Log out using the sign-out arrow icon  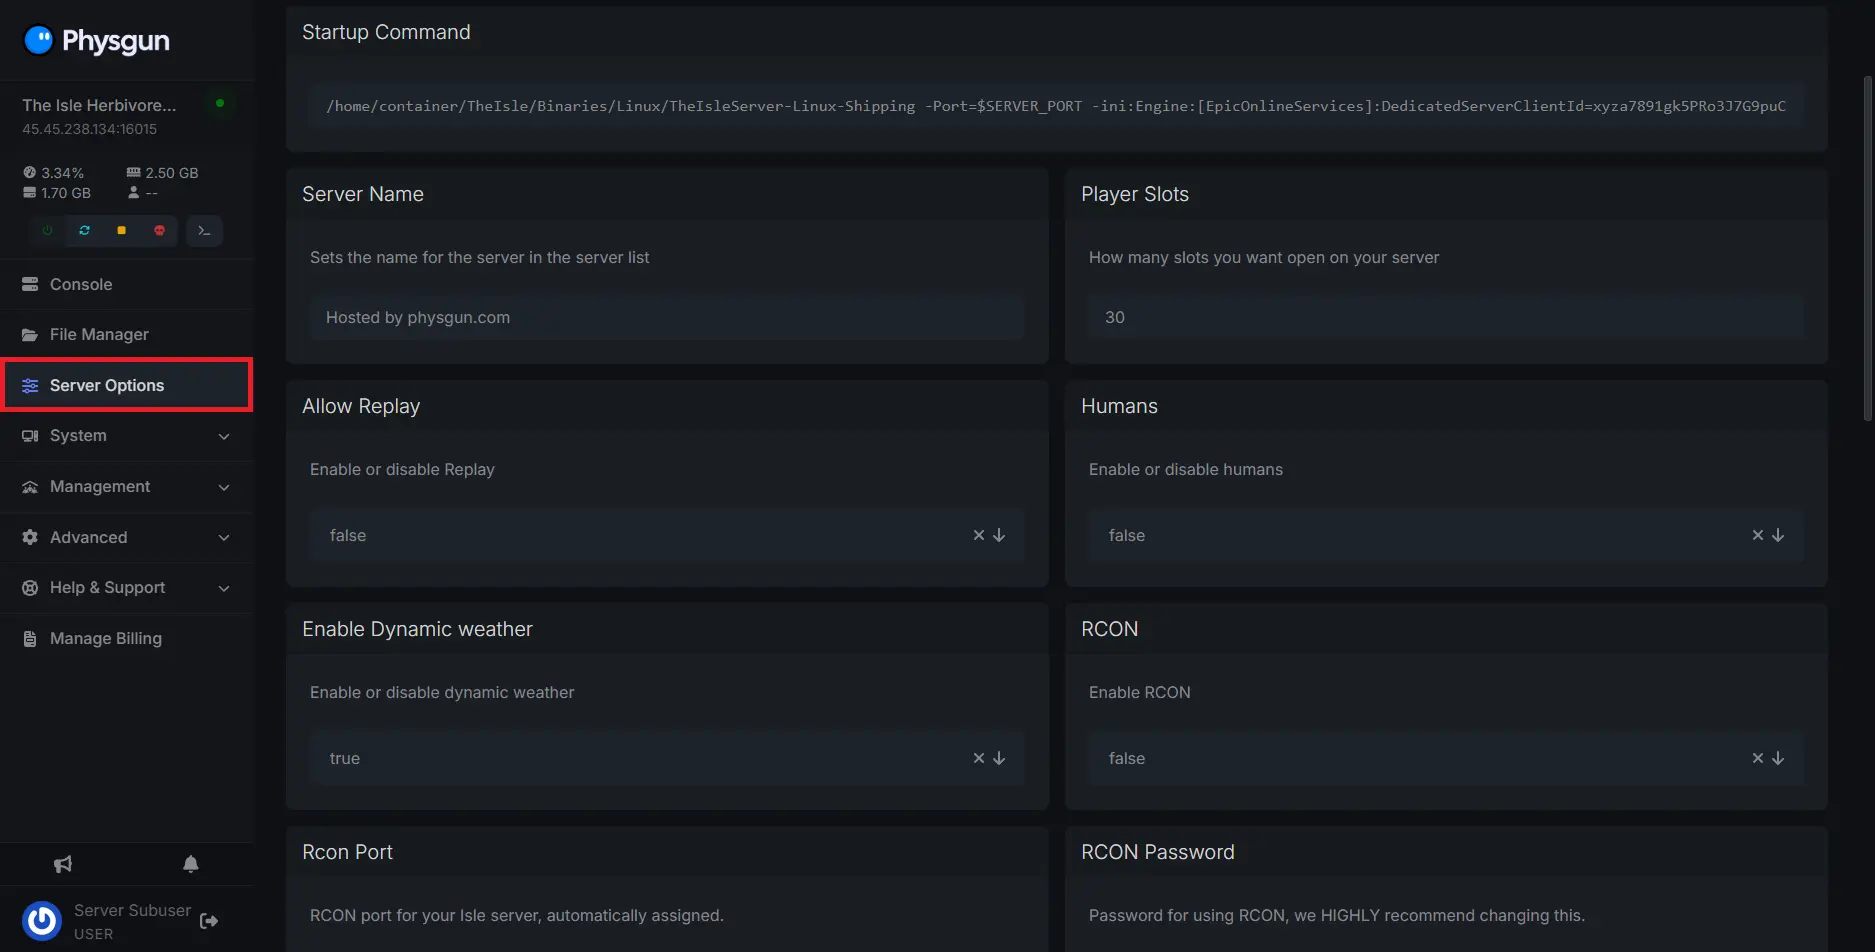click(x=209, y=921)
